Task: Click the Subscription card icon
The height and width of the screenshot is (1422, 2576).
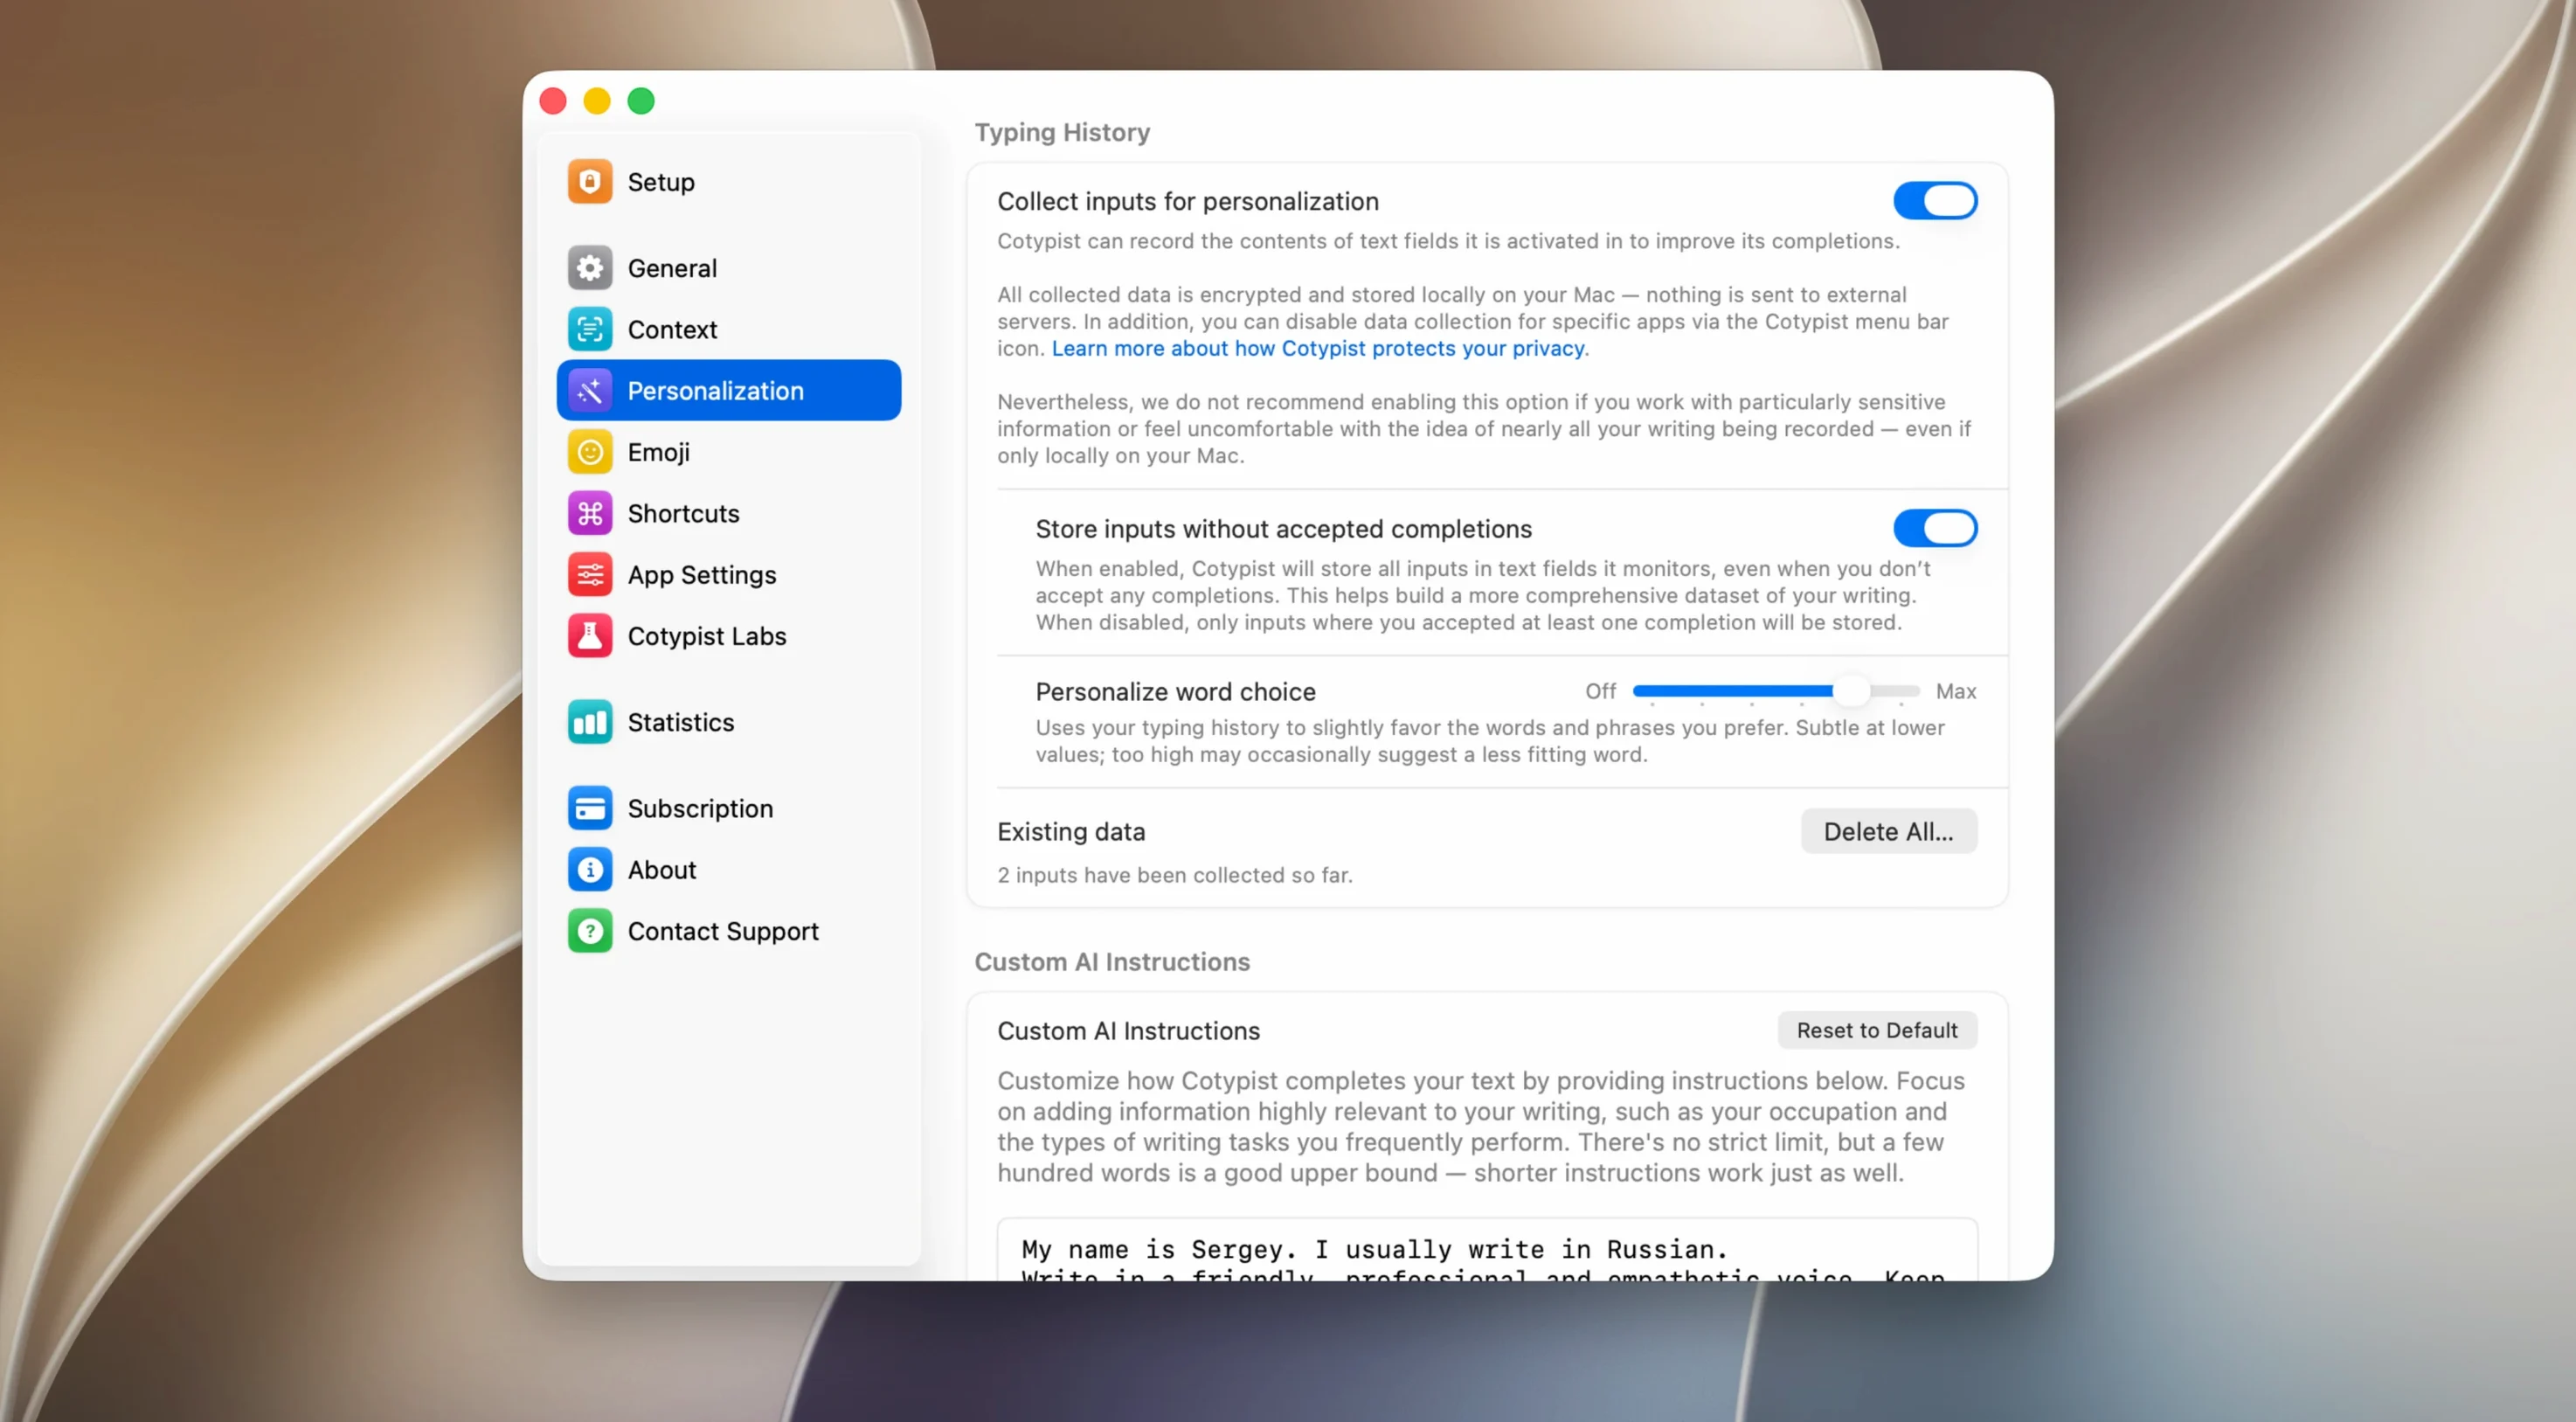Action: (590, 808)
